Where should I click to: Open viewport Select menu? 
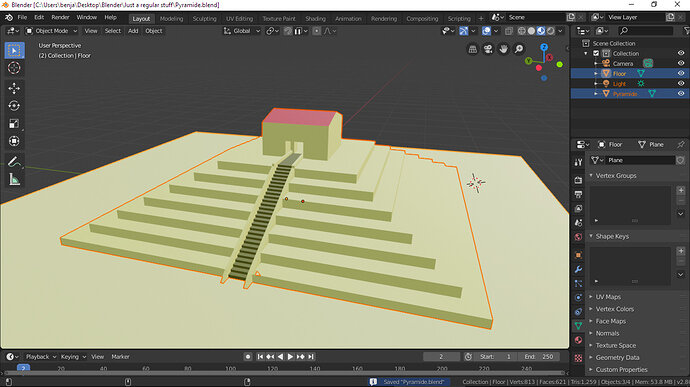tap(113, 31)
